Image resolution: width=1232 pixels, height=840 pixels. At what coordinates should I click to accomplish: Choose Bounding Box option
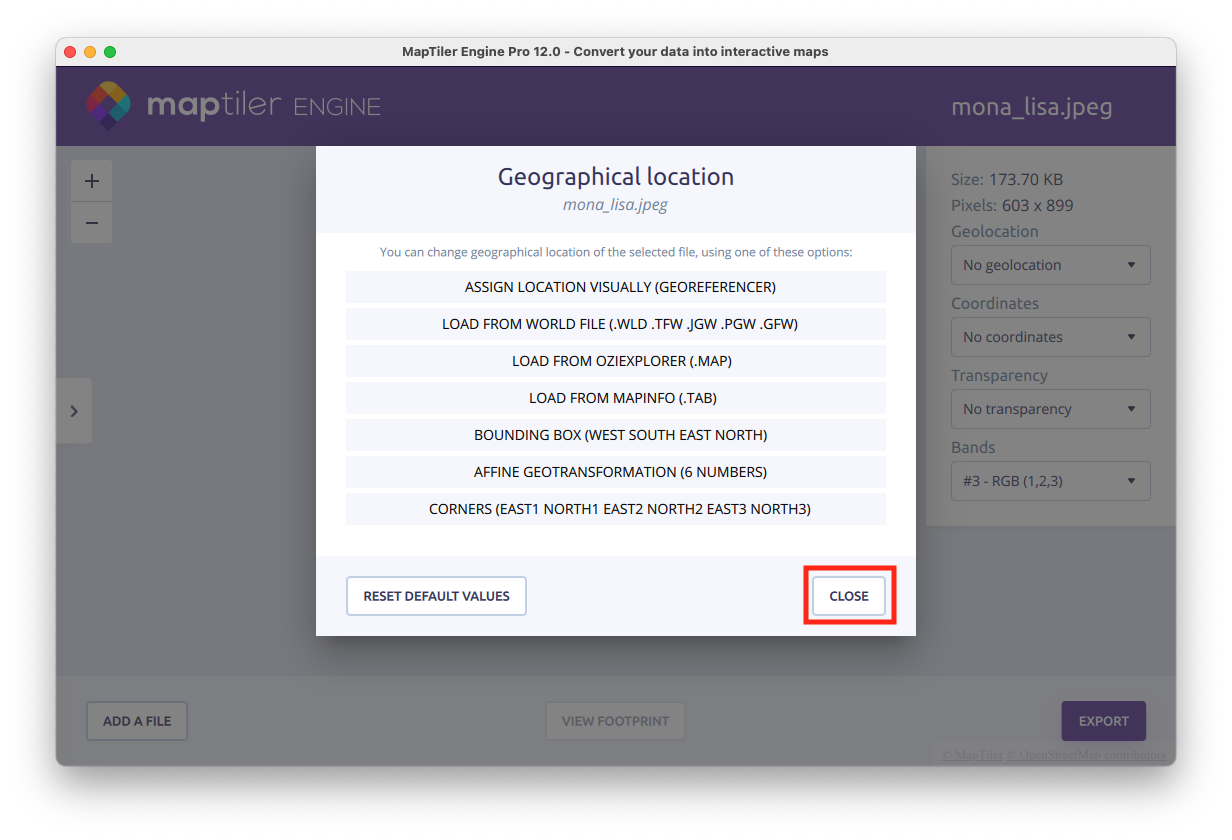point(616,435)
